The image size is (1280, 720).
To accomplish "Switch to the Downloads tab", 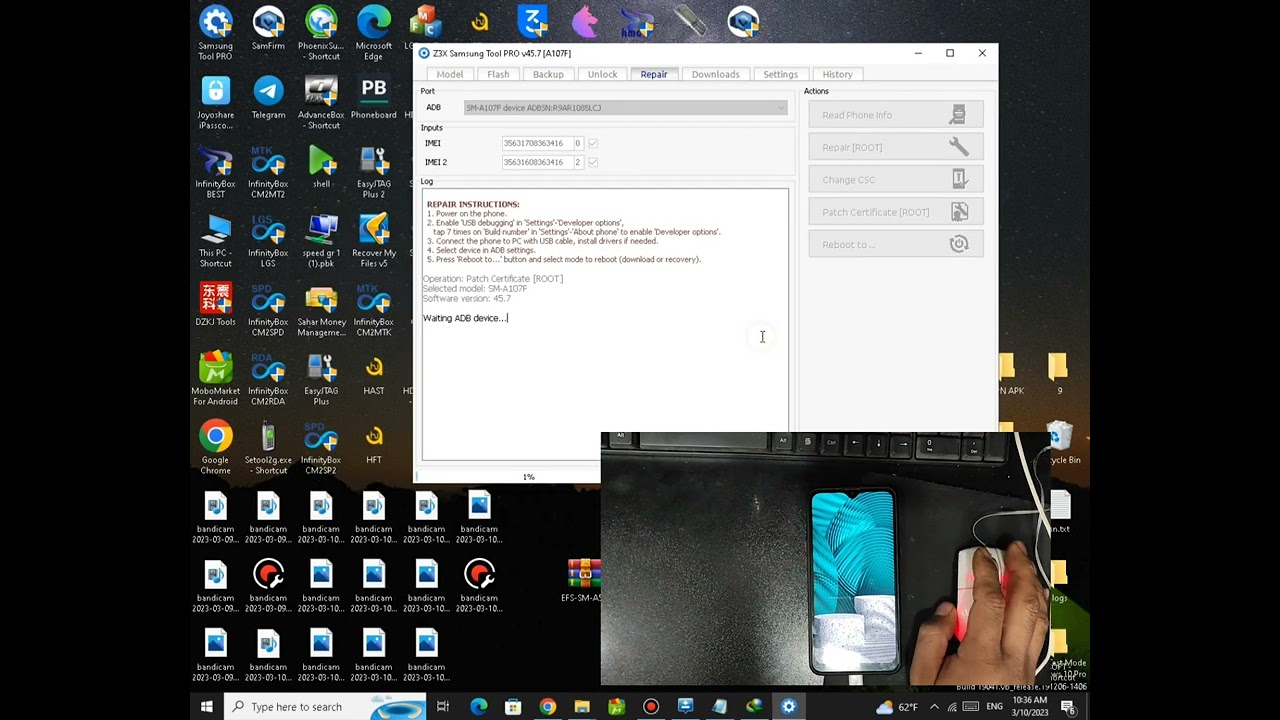I will [716, 74].
